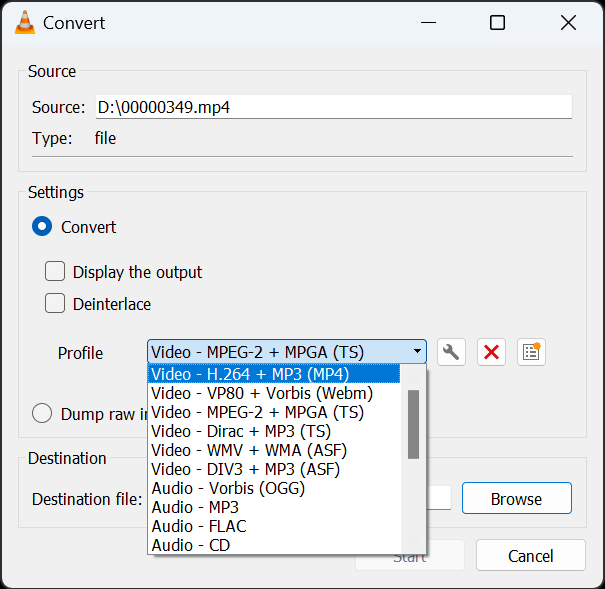Image resolution: width=605 pixels, height=589 pixels.
Task: Click the Destination file text field
Action: 439,498
